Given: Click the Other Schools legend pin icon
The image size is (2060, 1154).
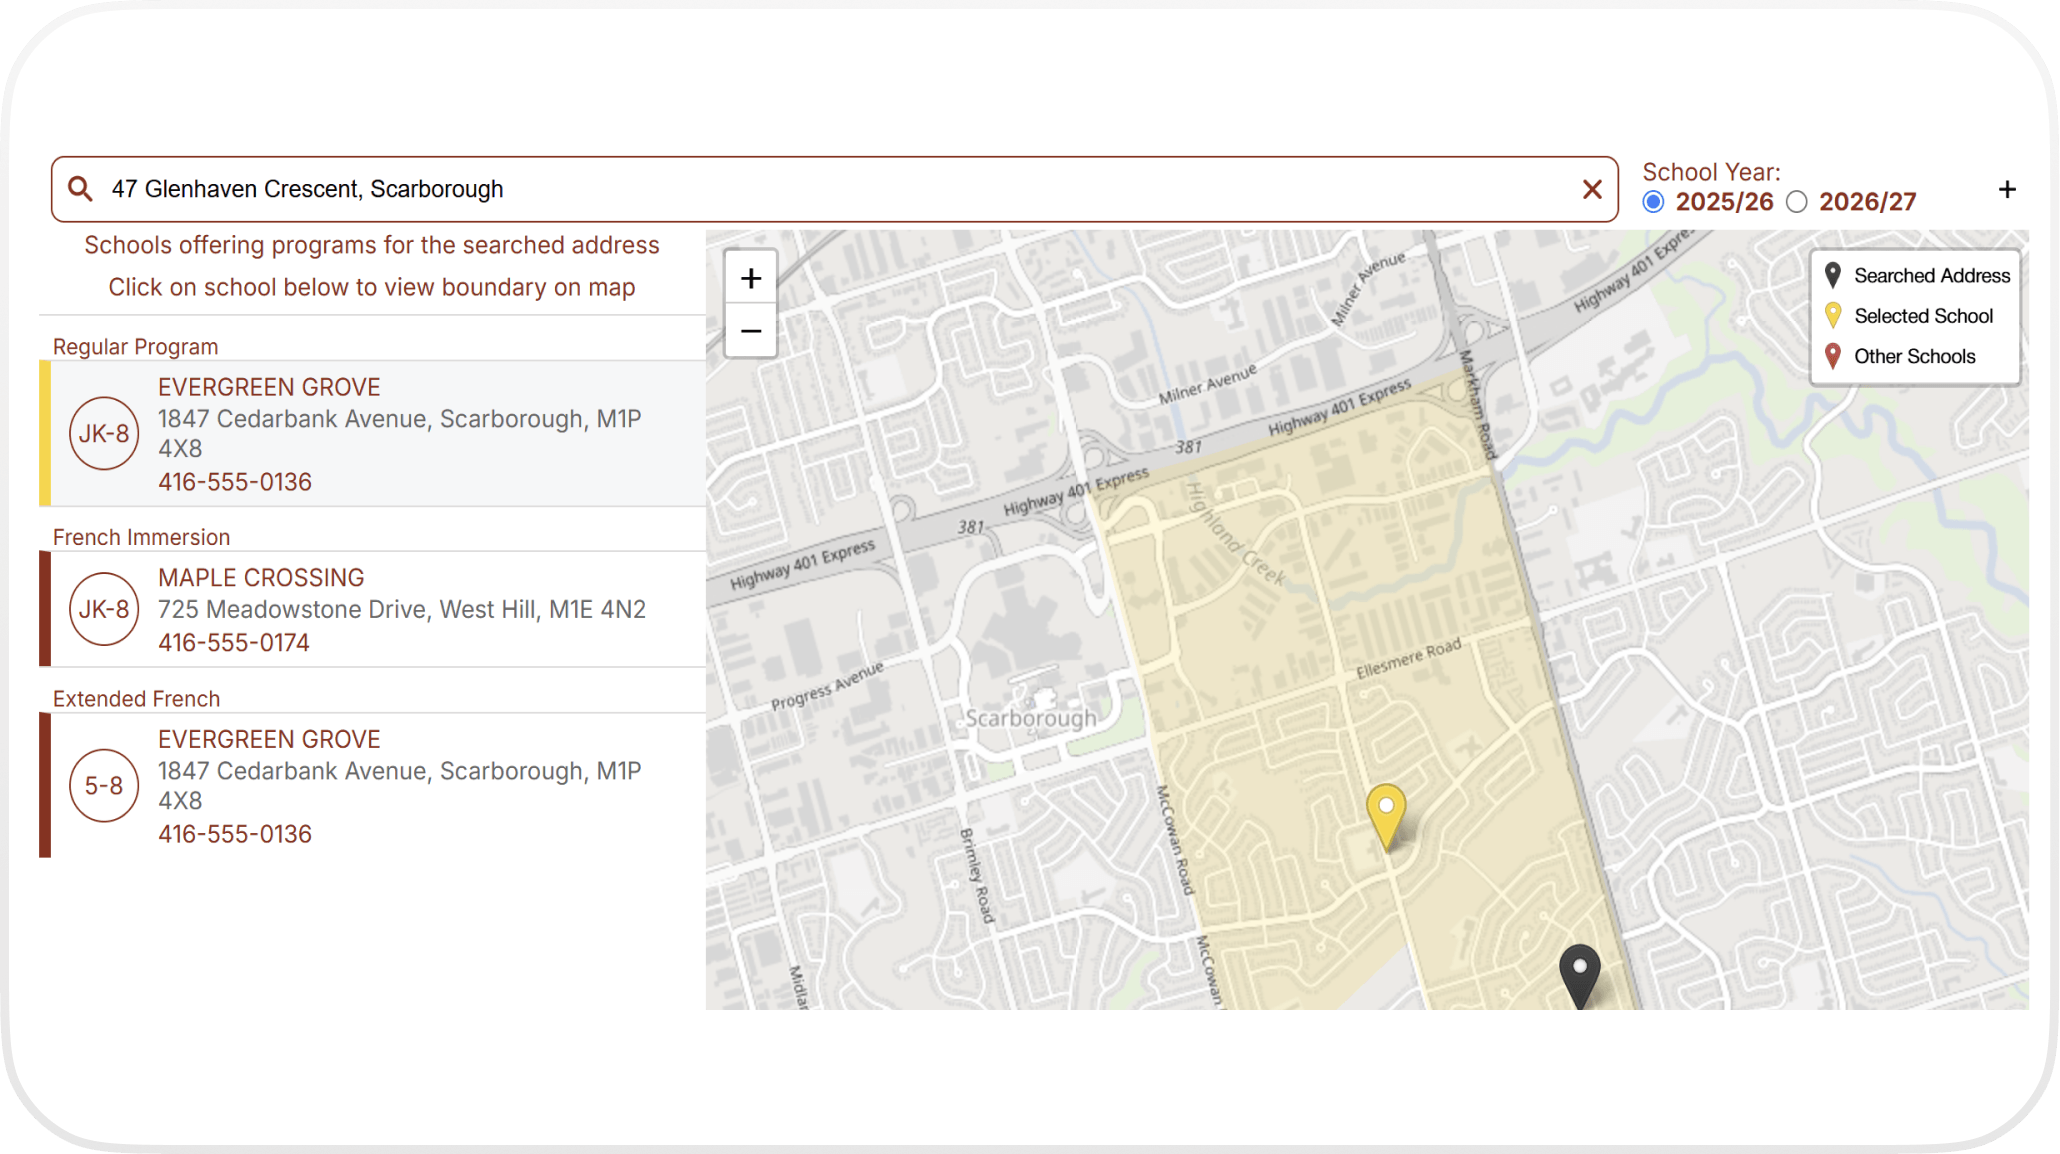Looking at the screenshot, I should [x=1833, y=356].
